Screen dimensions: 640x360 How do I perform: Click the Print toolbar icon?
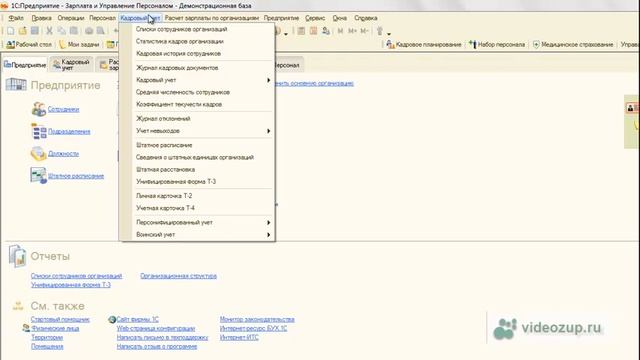[x=89, y=31]
